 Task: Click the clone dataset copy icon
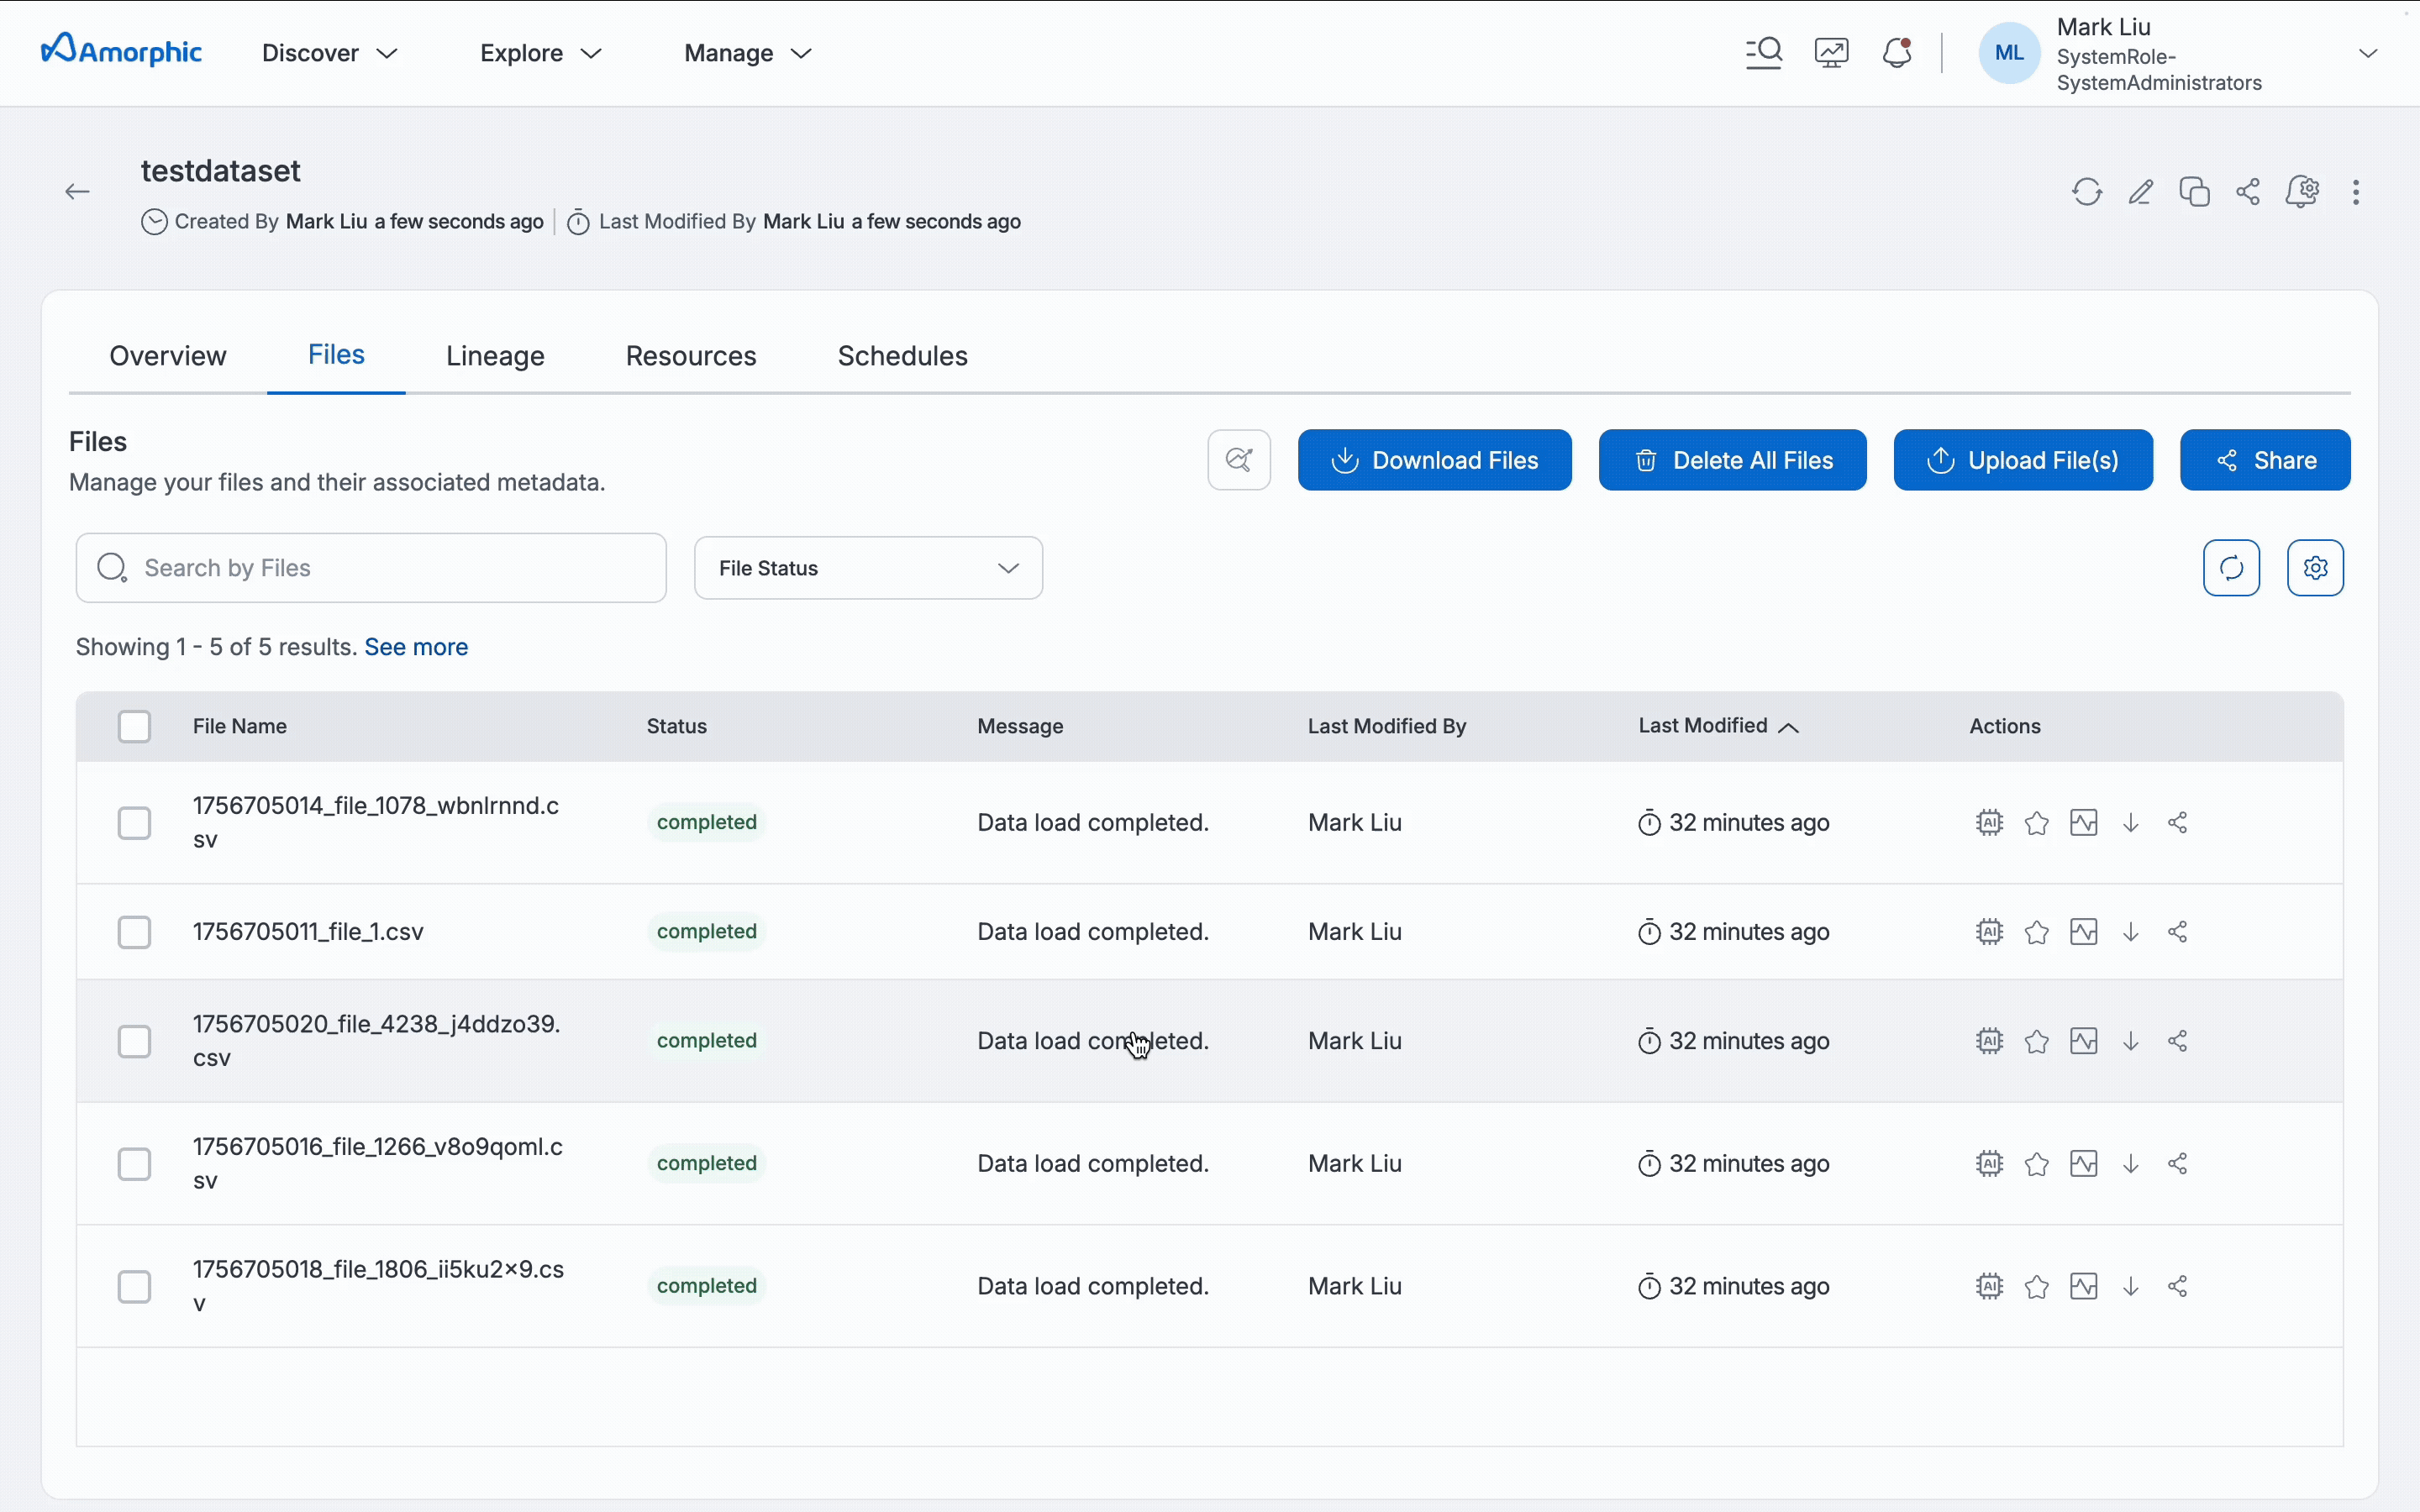2194,192
